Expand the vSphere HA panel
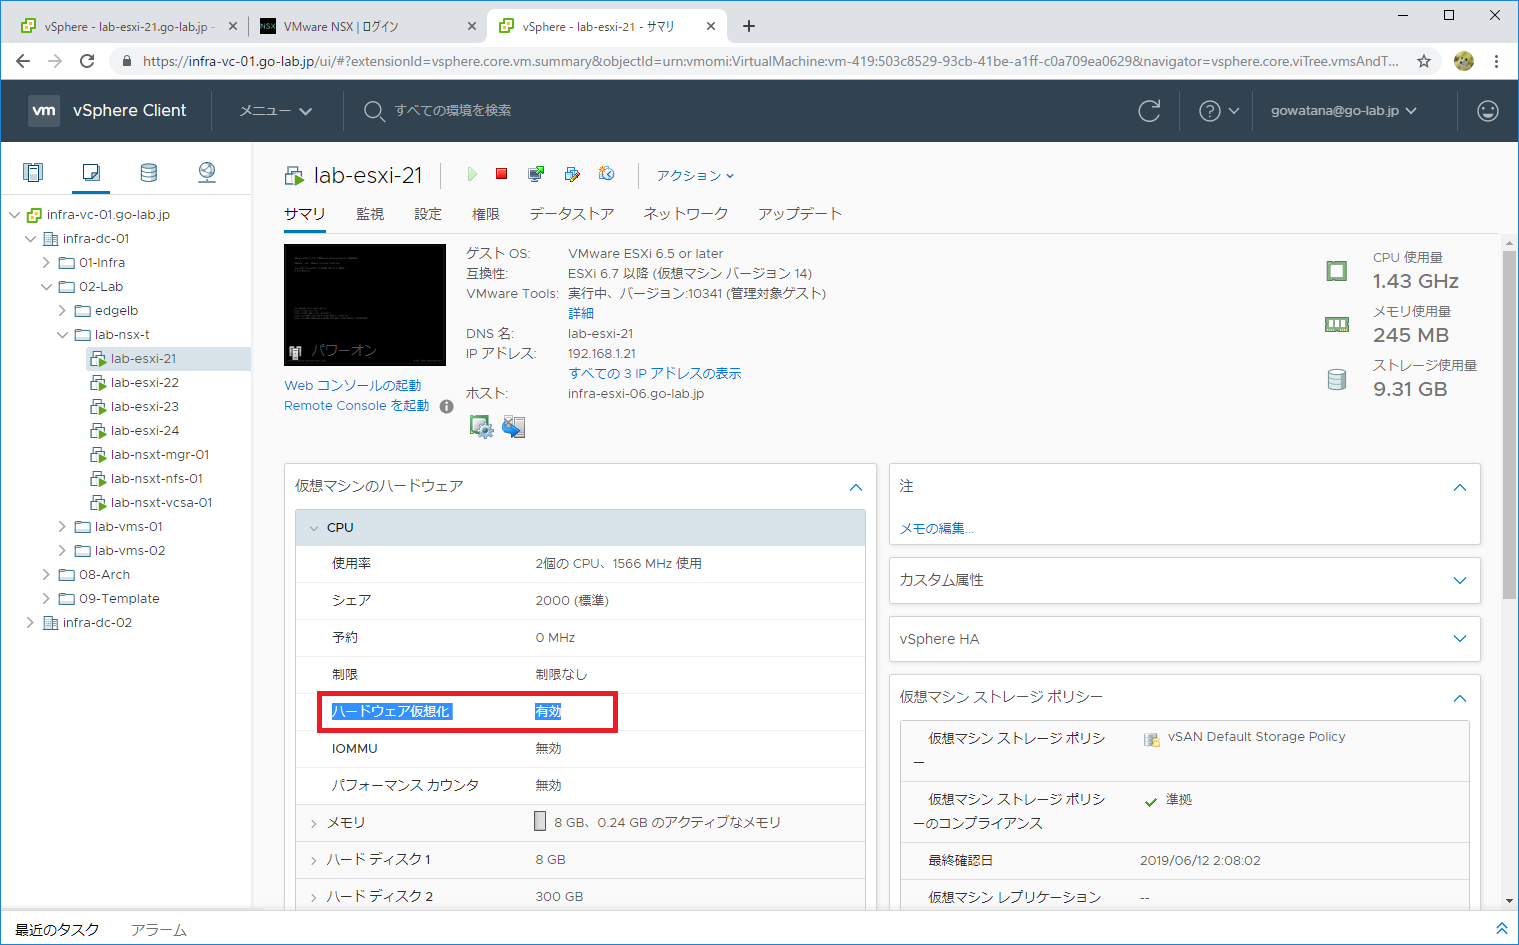This screenshot has width=1519, height=945. [x=1459, y=639]
